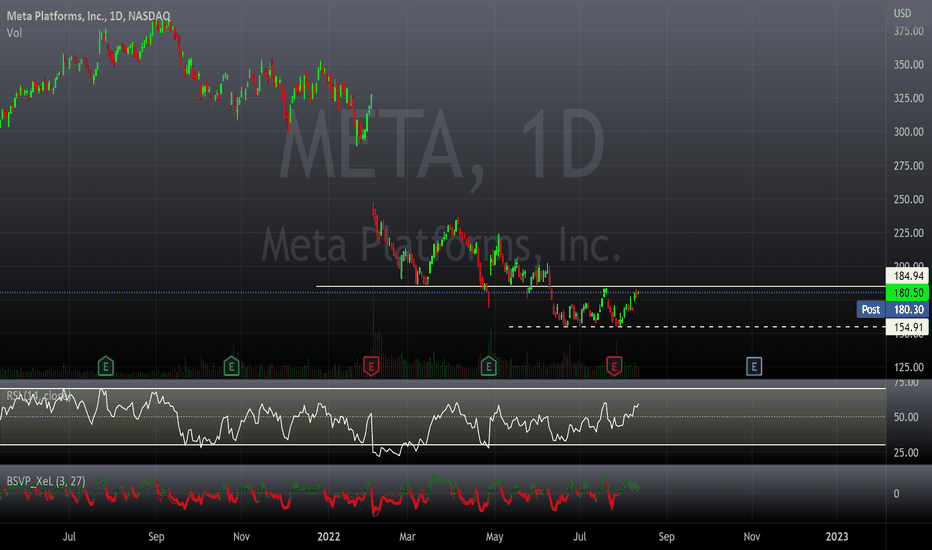This screenshot has height=550, width=932.
Task: Click the Meta Platforms, Inc., 1D, NASDAQ title
Action: click(x=89, y=16)
